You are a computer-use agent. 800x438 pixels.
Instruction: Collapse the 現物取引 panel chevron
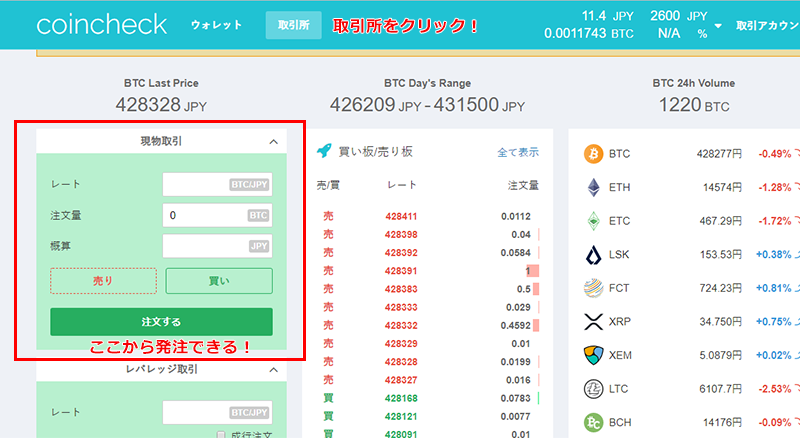tap(273, 142)
